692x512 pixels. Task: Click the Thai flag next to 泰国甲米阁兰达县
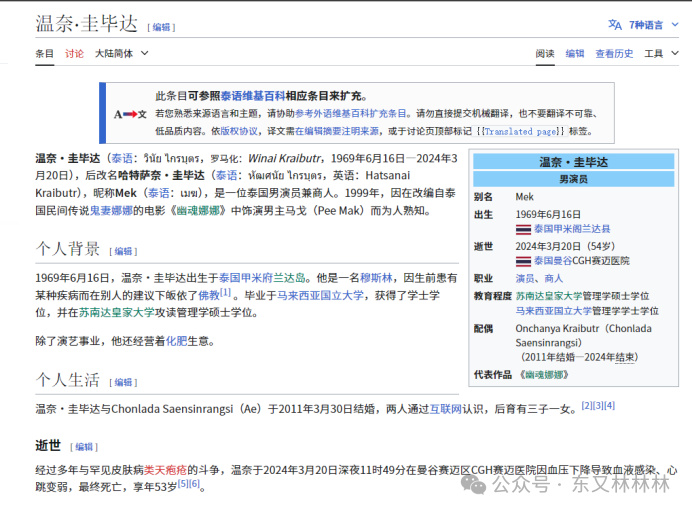point(523,229)
